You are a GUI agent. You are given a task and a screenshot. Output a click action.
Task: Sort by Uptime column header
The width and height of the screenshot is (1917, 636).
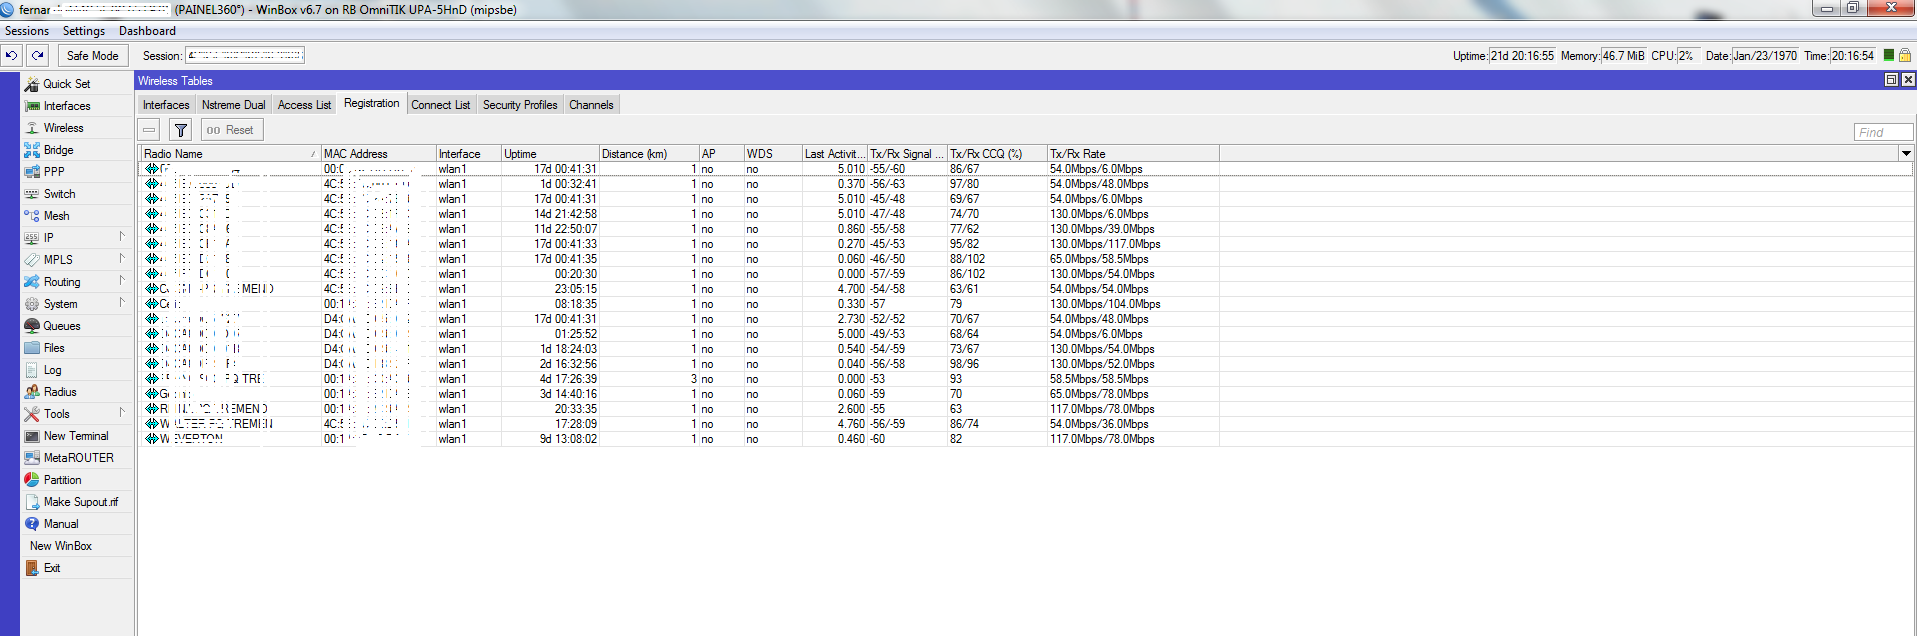(550, 154)
